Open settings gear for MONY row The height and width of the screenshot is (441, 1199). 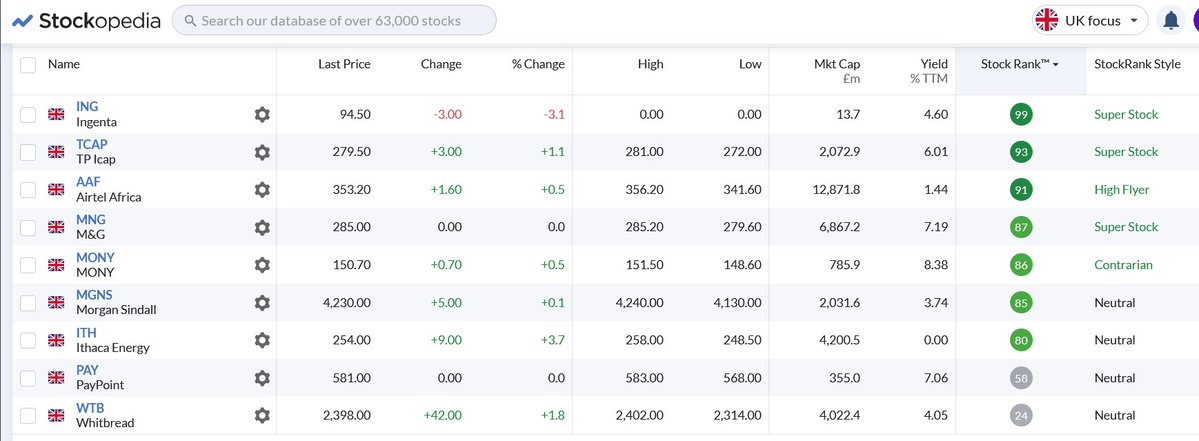click(x=262, y=265)
